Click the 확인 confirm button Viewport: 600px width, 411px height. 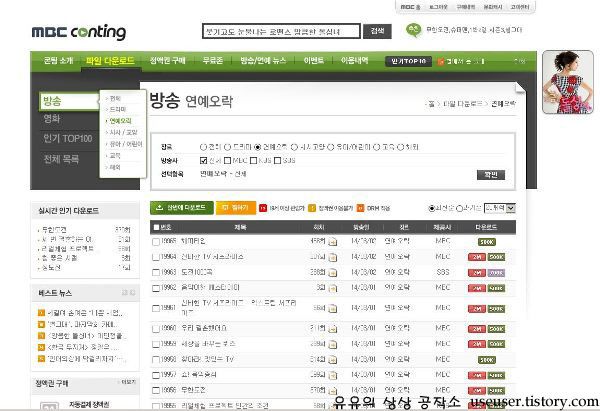click(491, 175)
